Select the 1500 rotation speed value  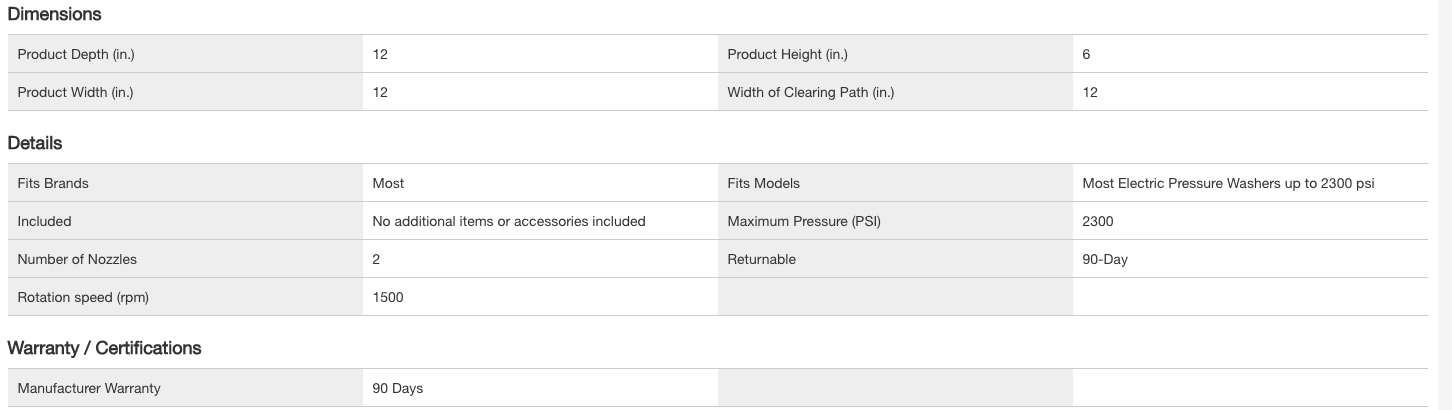(388, 297)
